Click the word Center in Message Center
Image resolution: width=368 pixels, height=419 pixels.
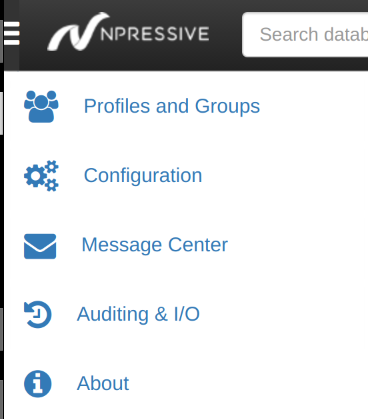click(198, 245)
